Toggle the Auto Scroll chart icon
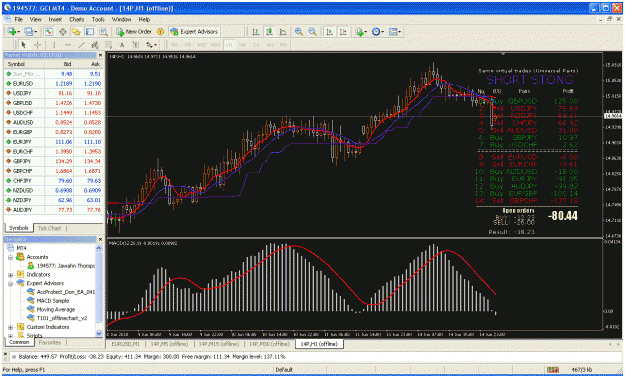This screenshot has width=625, height=376. pyautogui.click(x=329, y=31)
